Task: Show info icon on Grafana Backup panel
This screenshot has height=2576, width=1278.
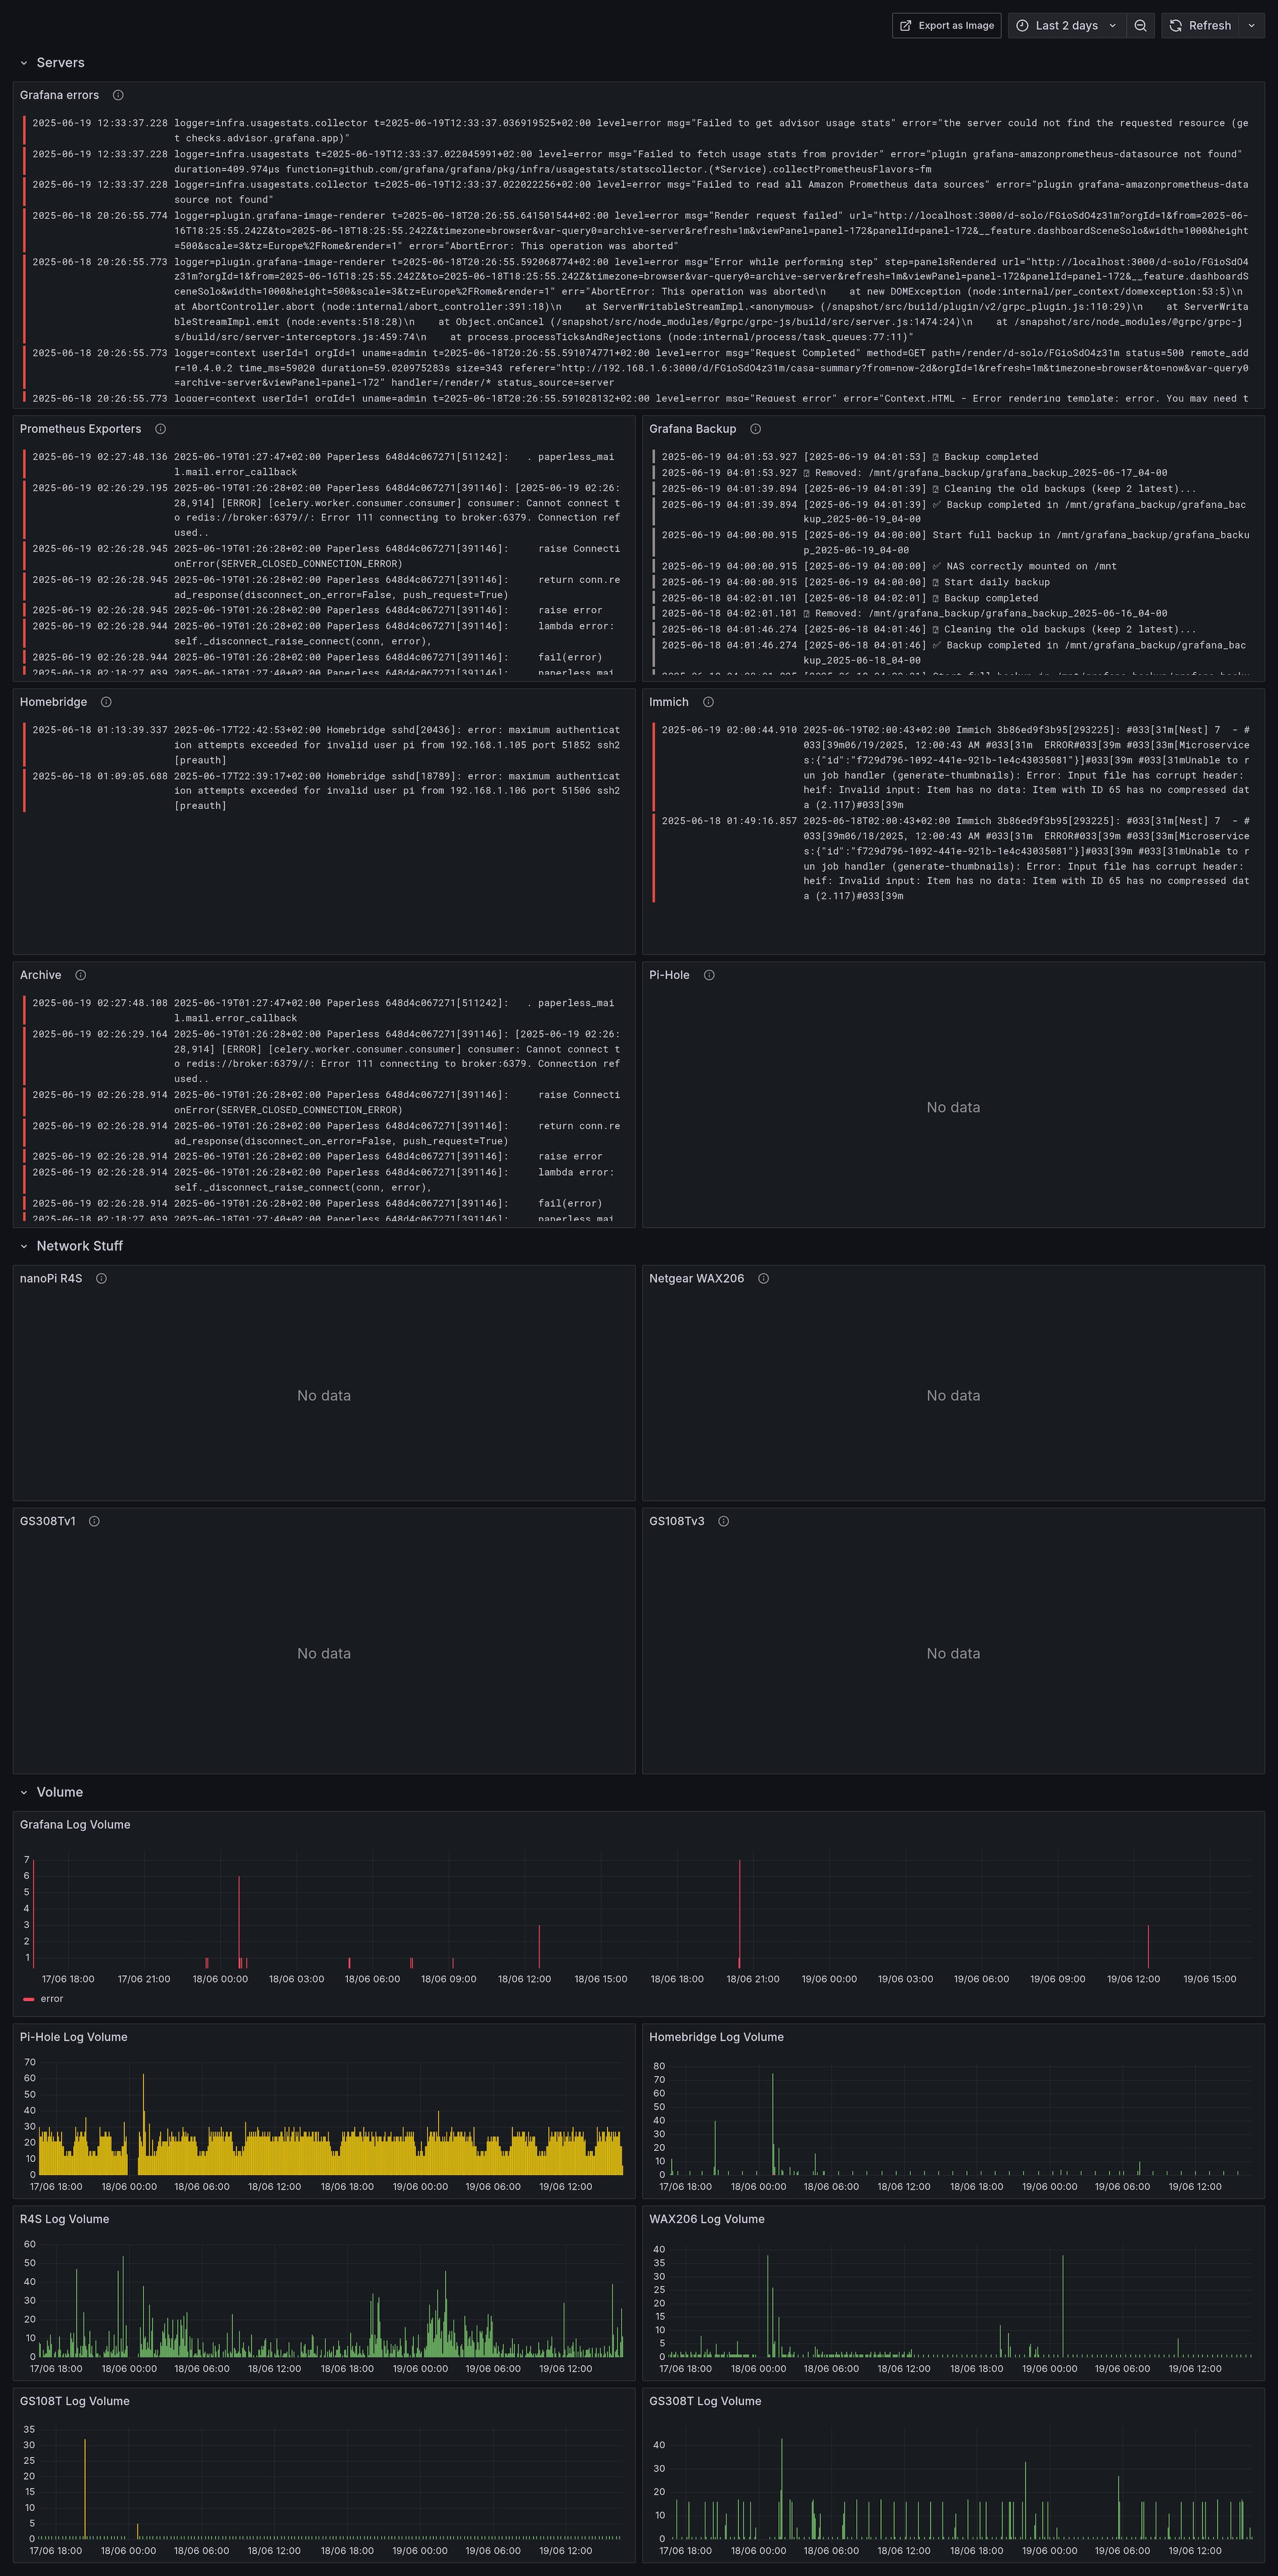Action: coord(755,429)
